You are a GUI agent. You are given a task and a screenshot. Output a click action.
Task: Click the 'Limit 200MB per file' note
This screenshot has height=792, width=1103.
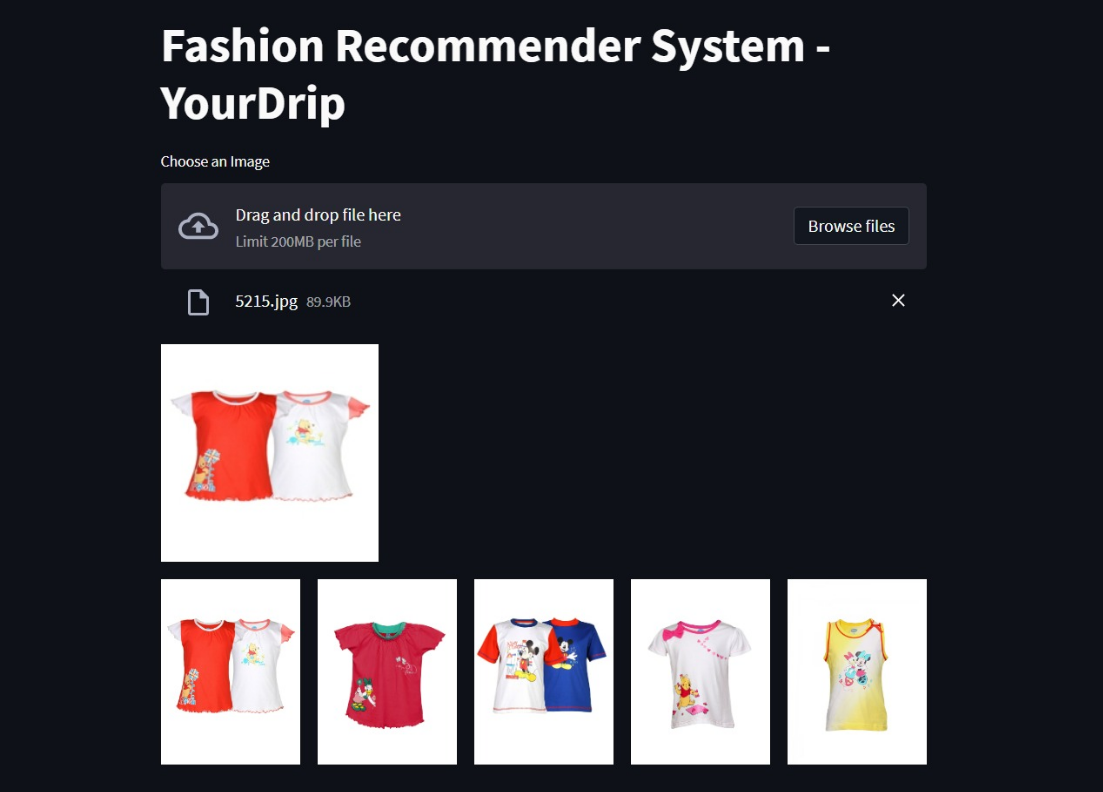[x=298, y=241]
